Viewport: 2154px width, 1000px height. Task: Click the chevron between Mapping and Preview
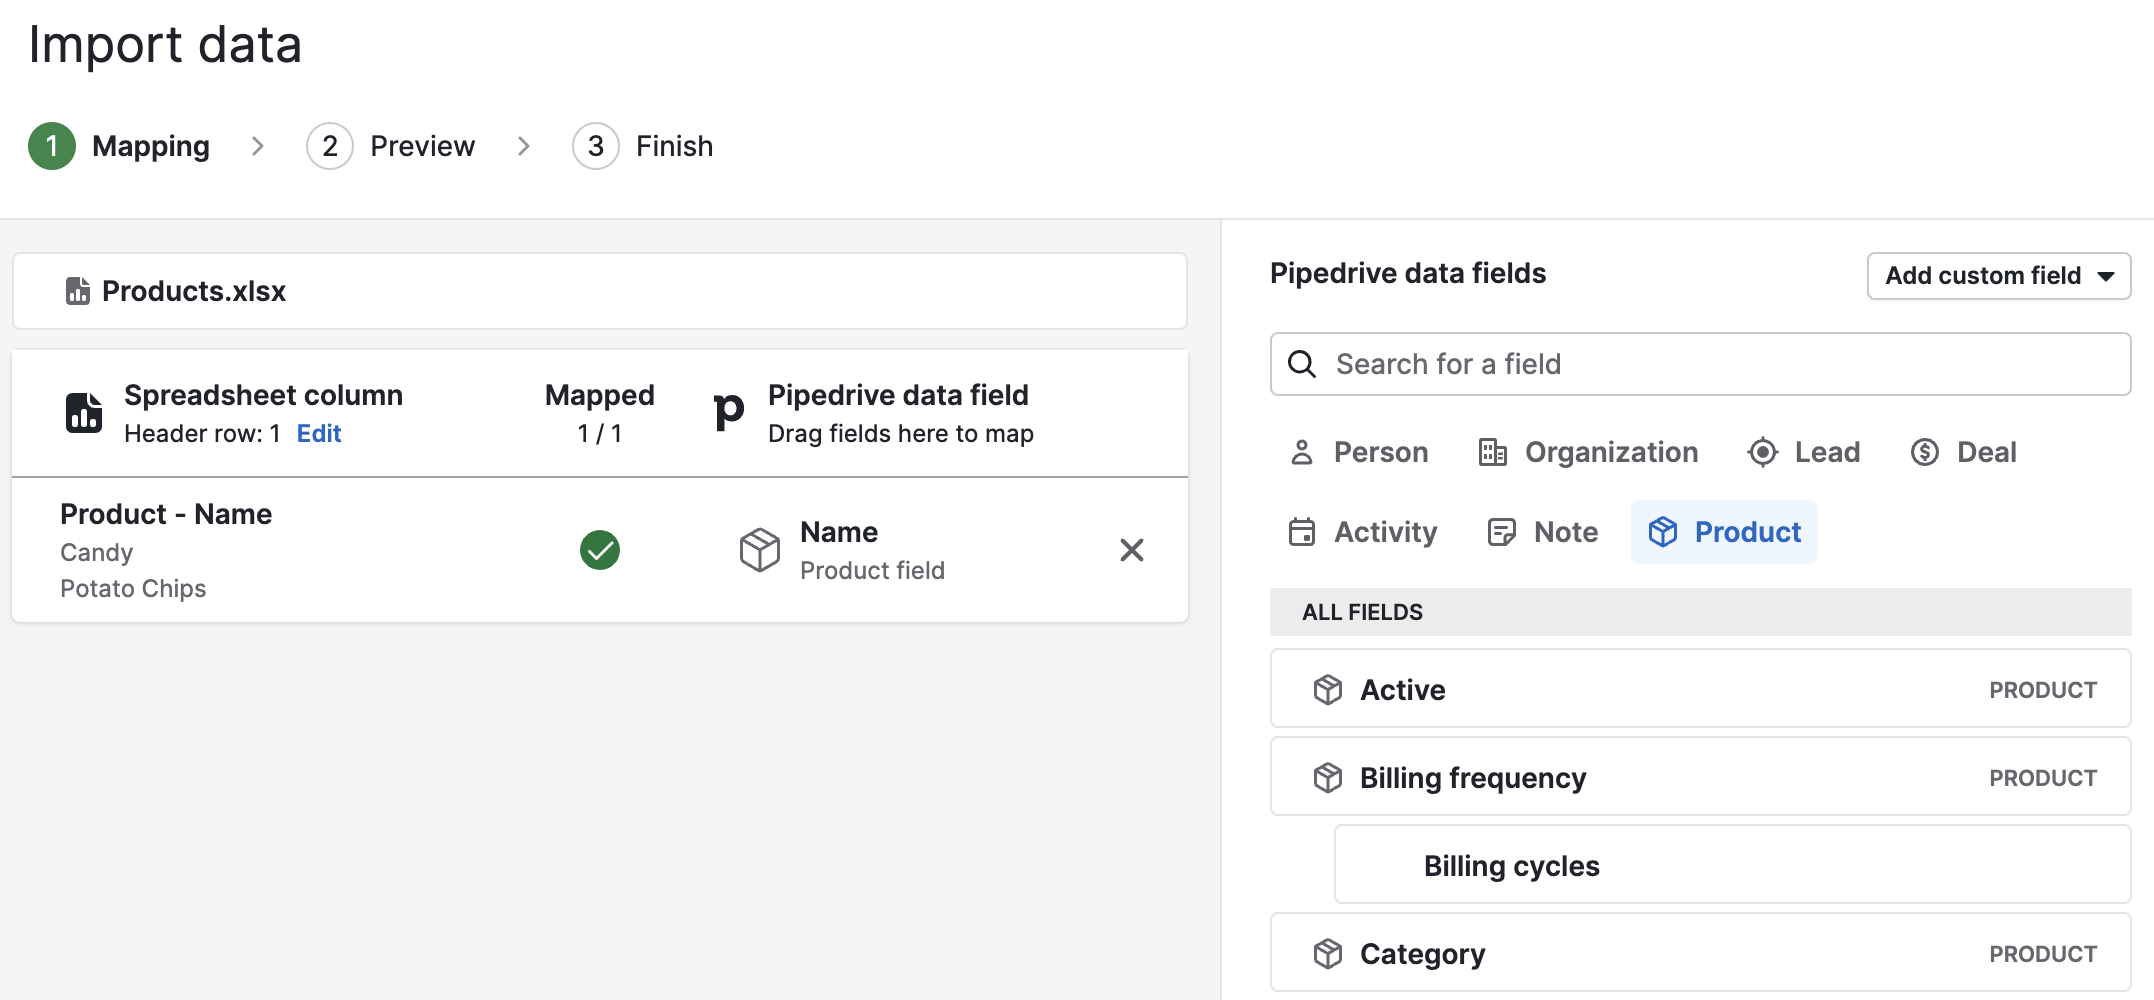coord(258,146)
